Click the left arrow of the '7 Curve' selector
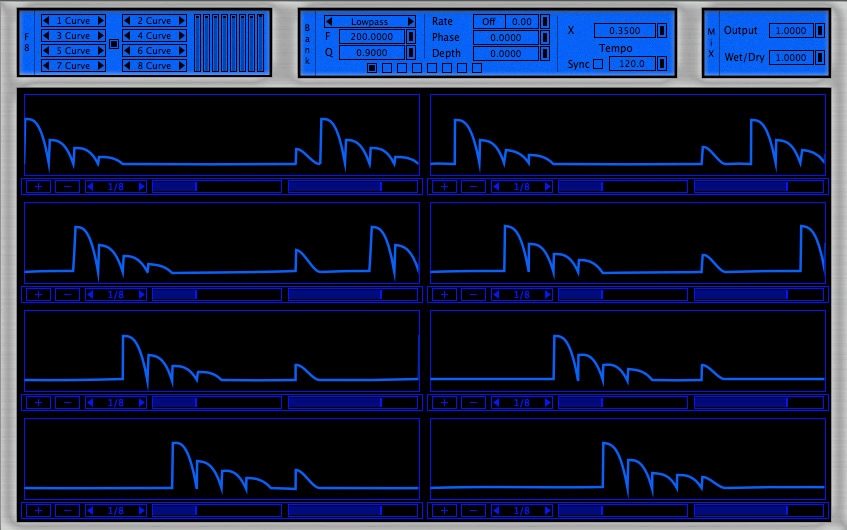 click(x=46, y=66)
